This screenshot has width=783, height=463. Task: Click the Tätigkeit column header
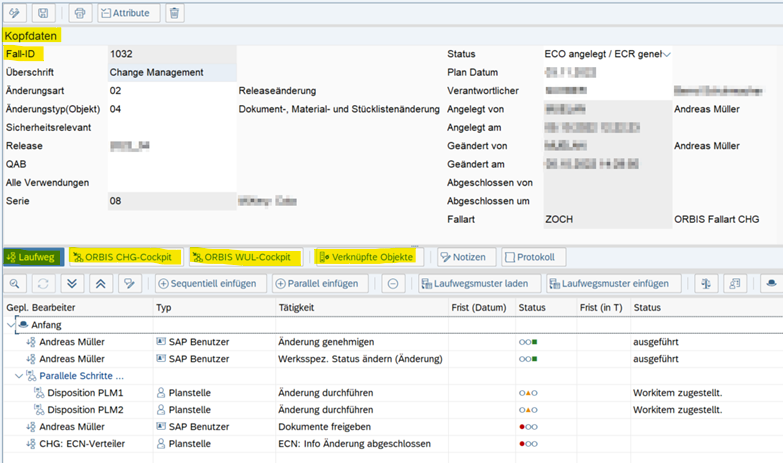click(x=362, y=308)
